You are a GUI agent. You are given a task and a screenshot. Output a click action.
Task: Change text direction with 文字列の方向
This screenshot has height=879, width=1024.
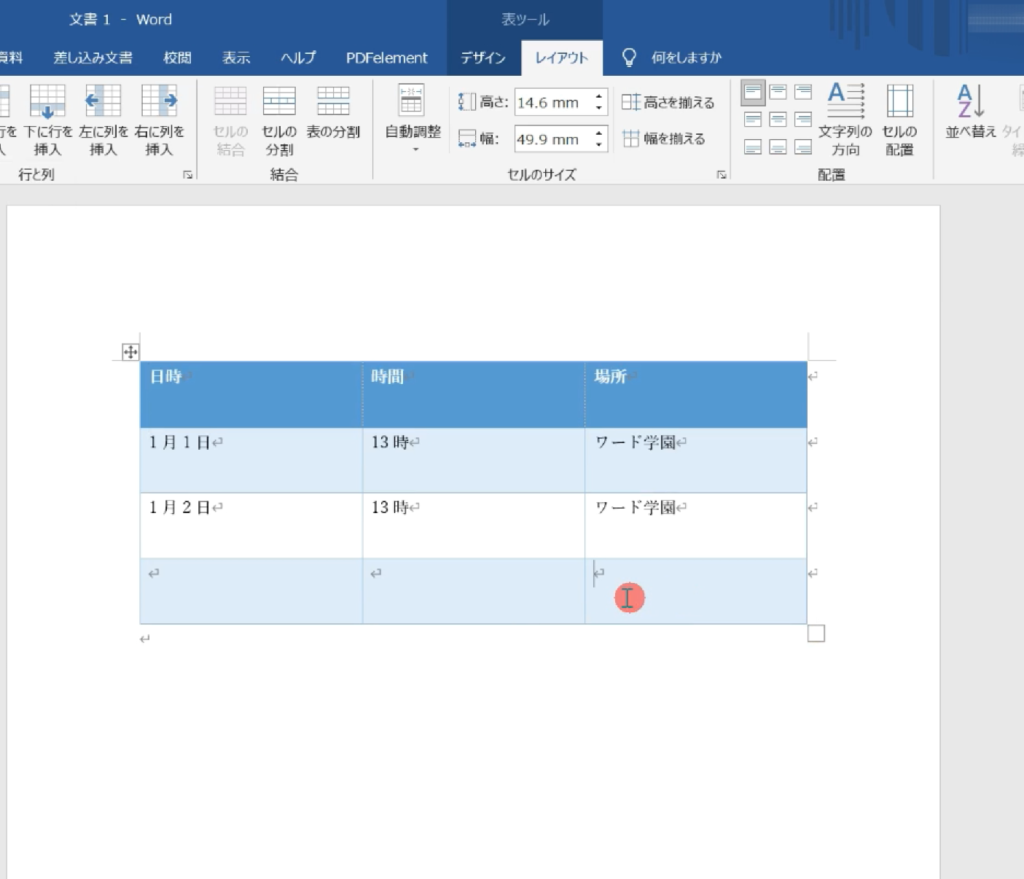pos(845,103)
